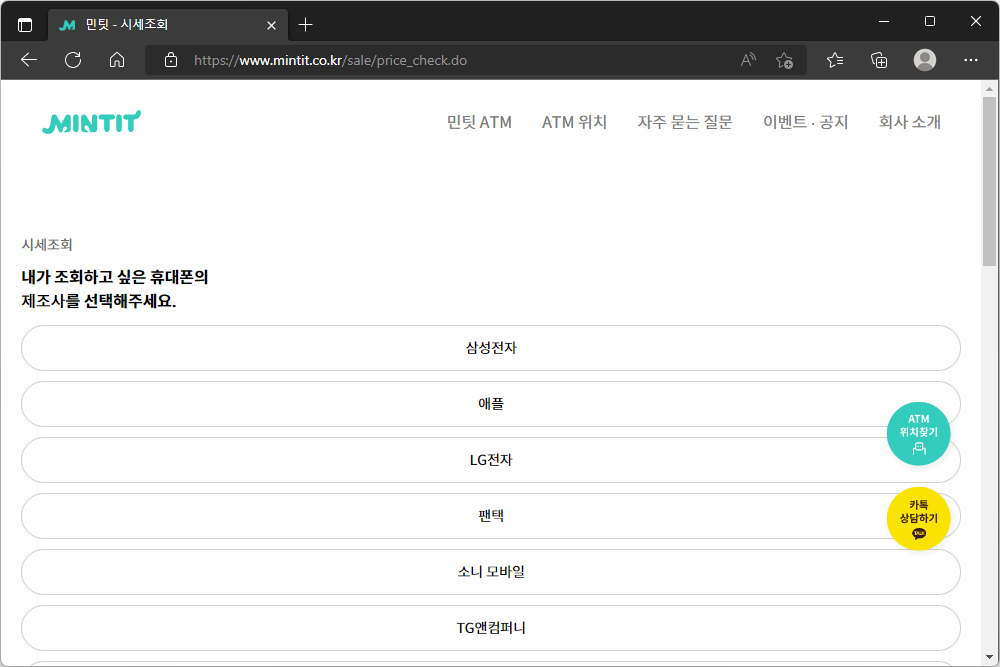Open the 회사 소개 menu
Viewport: 1000px width, 667px height.
909,122
